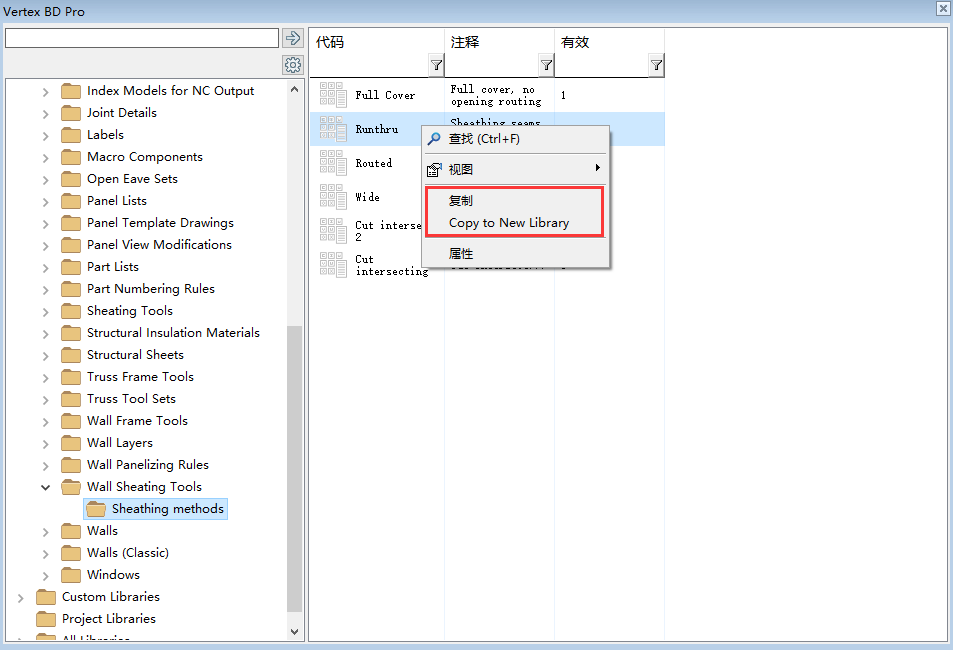Expand the Sheating Tools node
The width and height of the screenshot is (953, 650).
point(46,311)
